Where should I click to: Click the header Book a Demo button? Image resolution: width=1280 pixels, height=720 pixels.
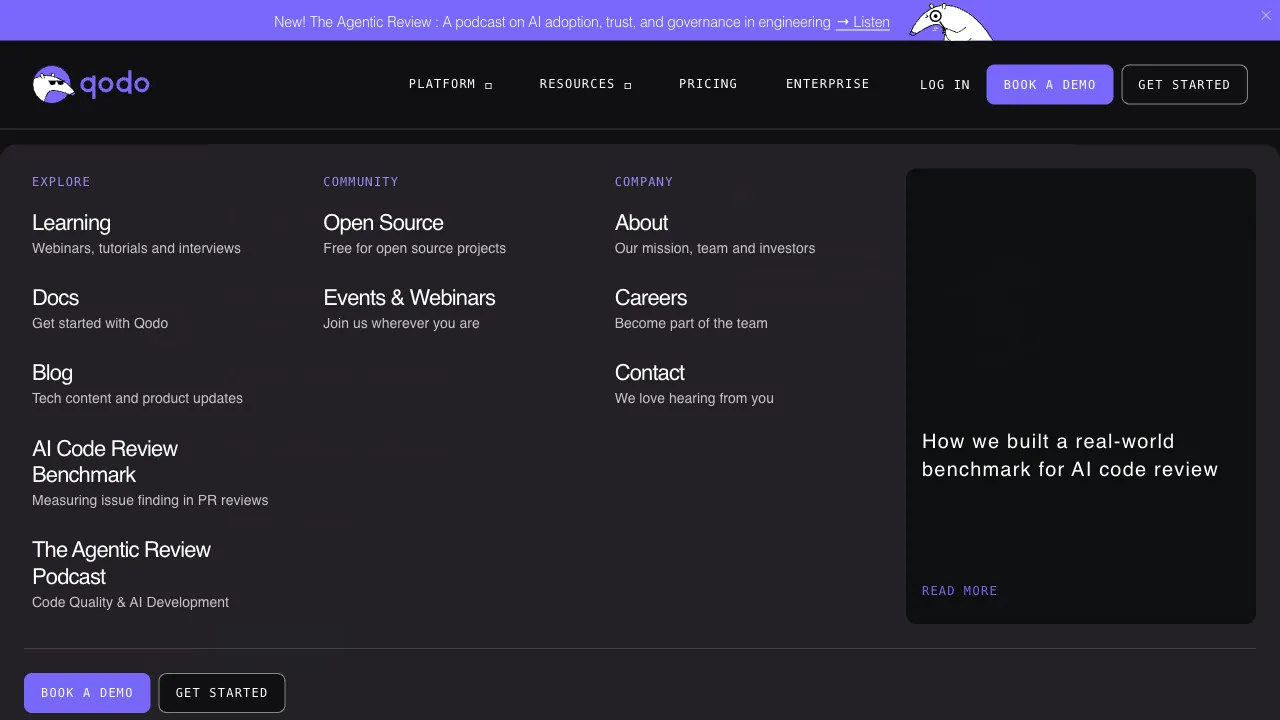click(x=1050, y=85)
